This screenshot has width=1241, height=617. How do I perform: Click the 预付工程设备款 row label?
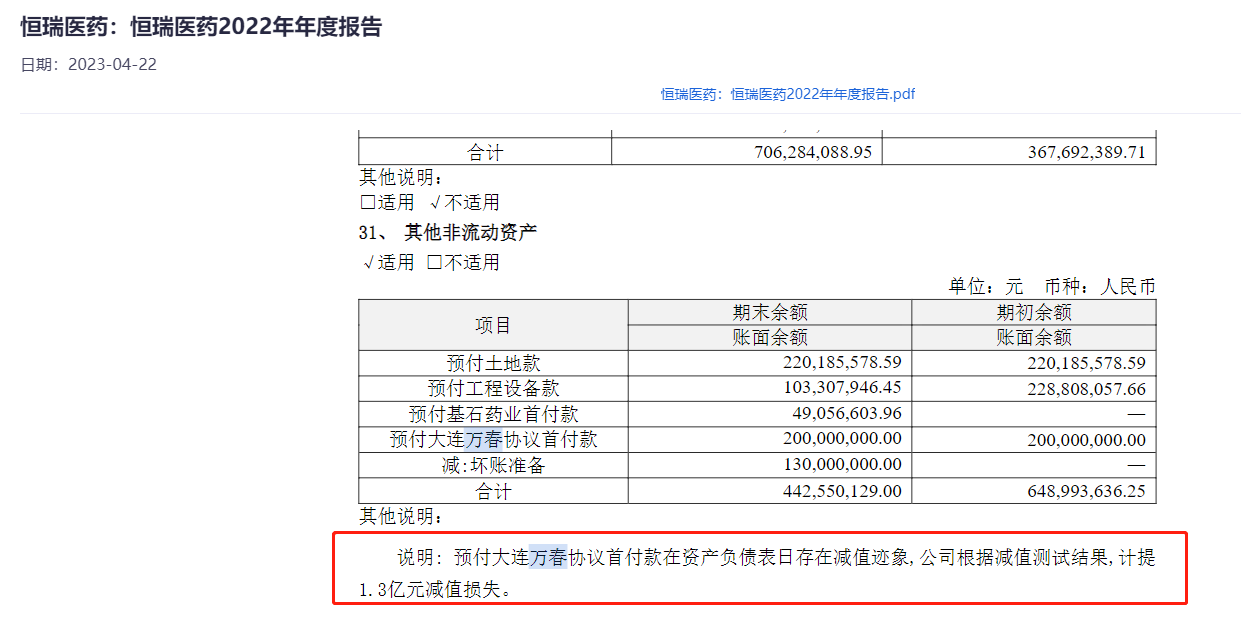493,388
